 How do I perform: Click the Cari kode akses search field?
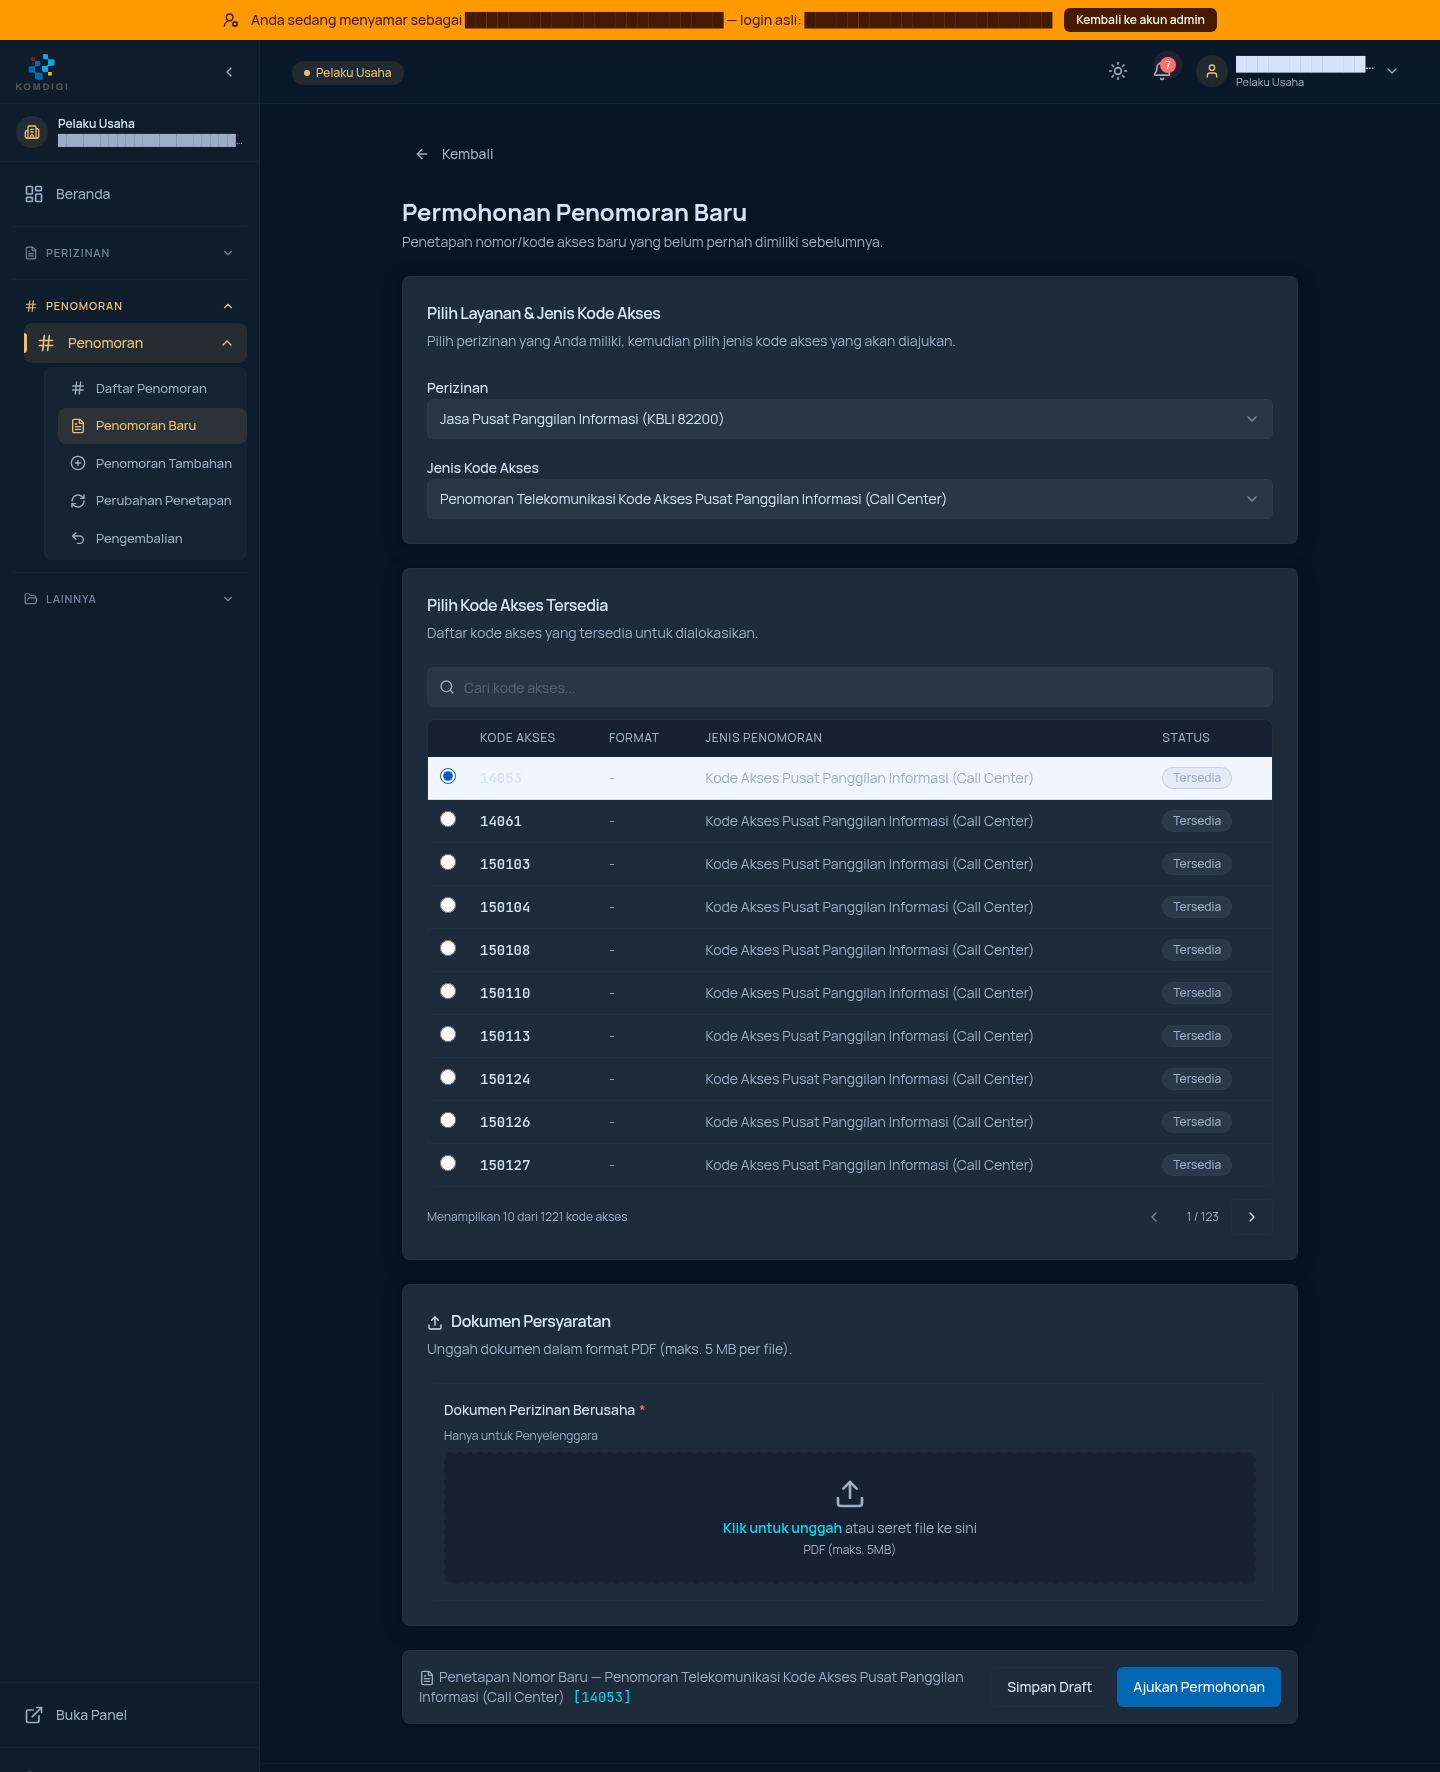850,687
